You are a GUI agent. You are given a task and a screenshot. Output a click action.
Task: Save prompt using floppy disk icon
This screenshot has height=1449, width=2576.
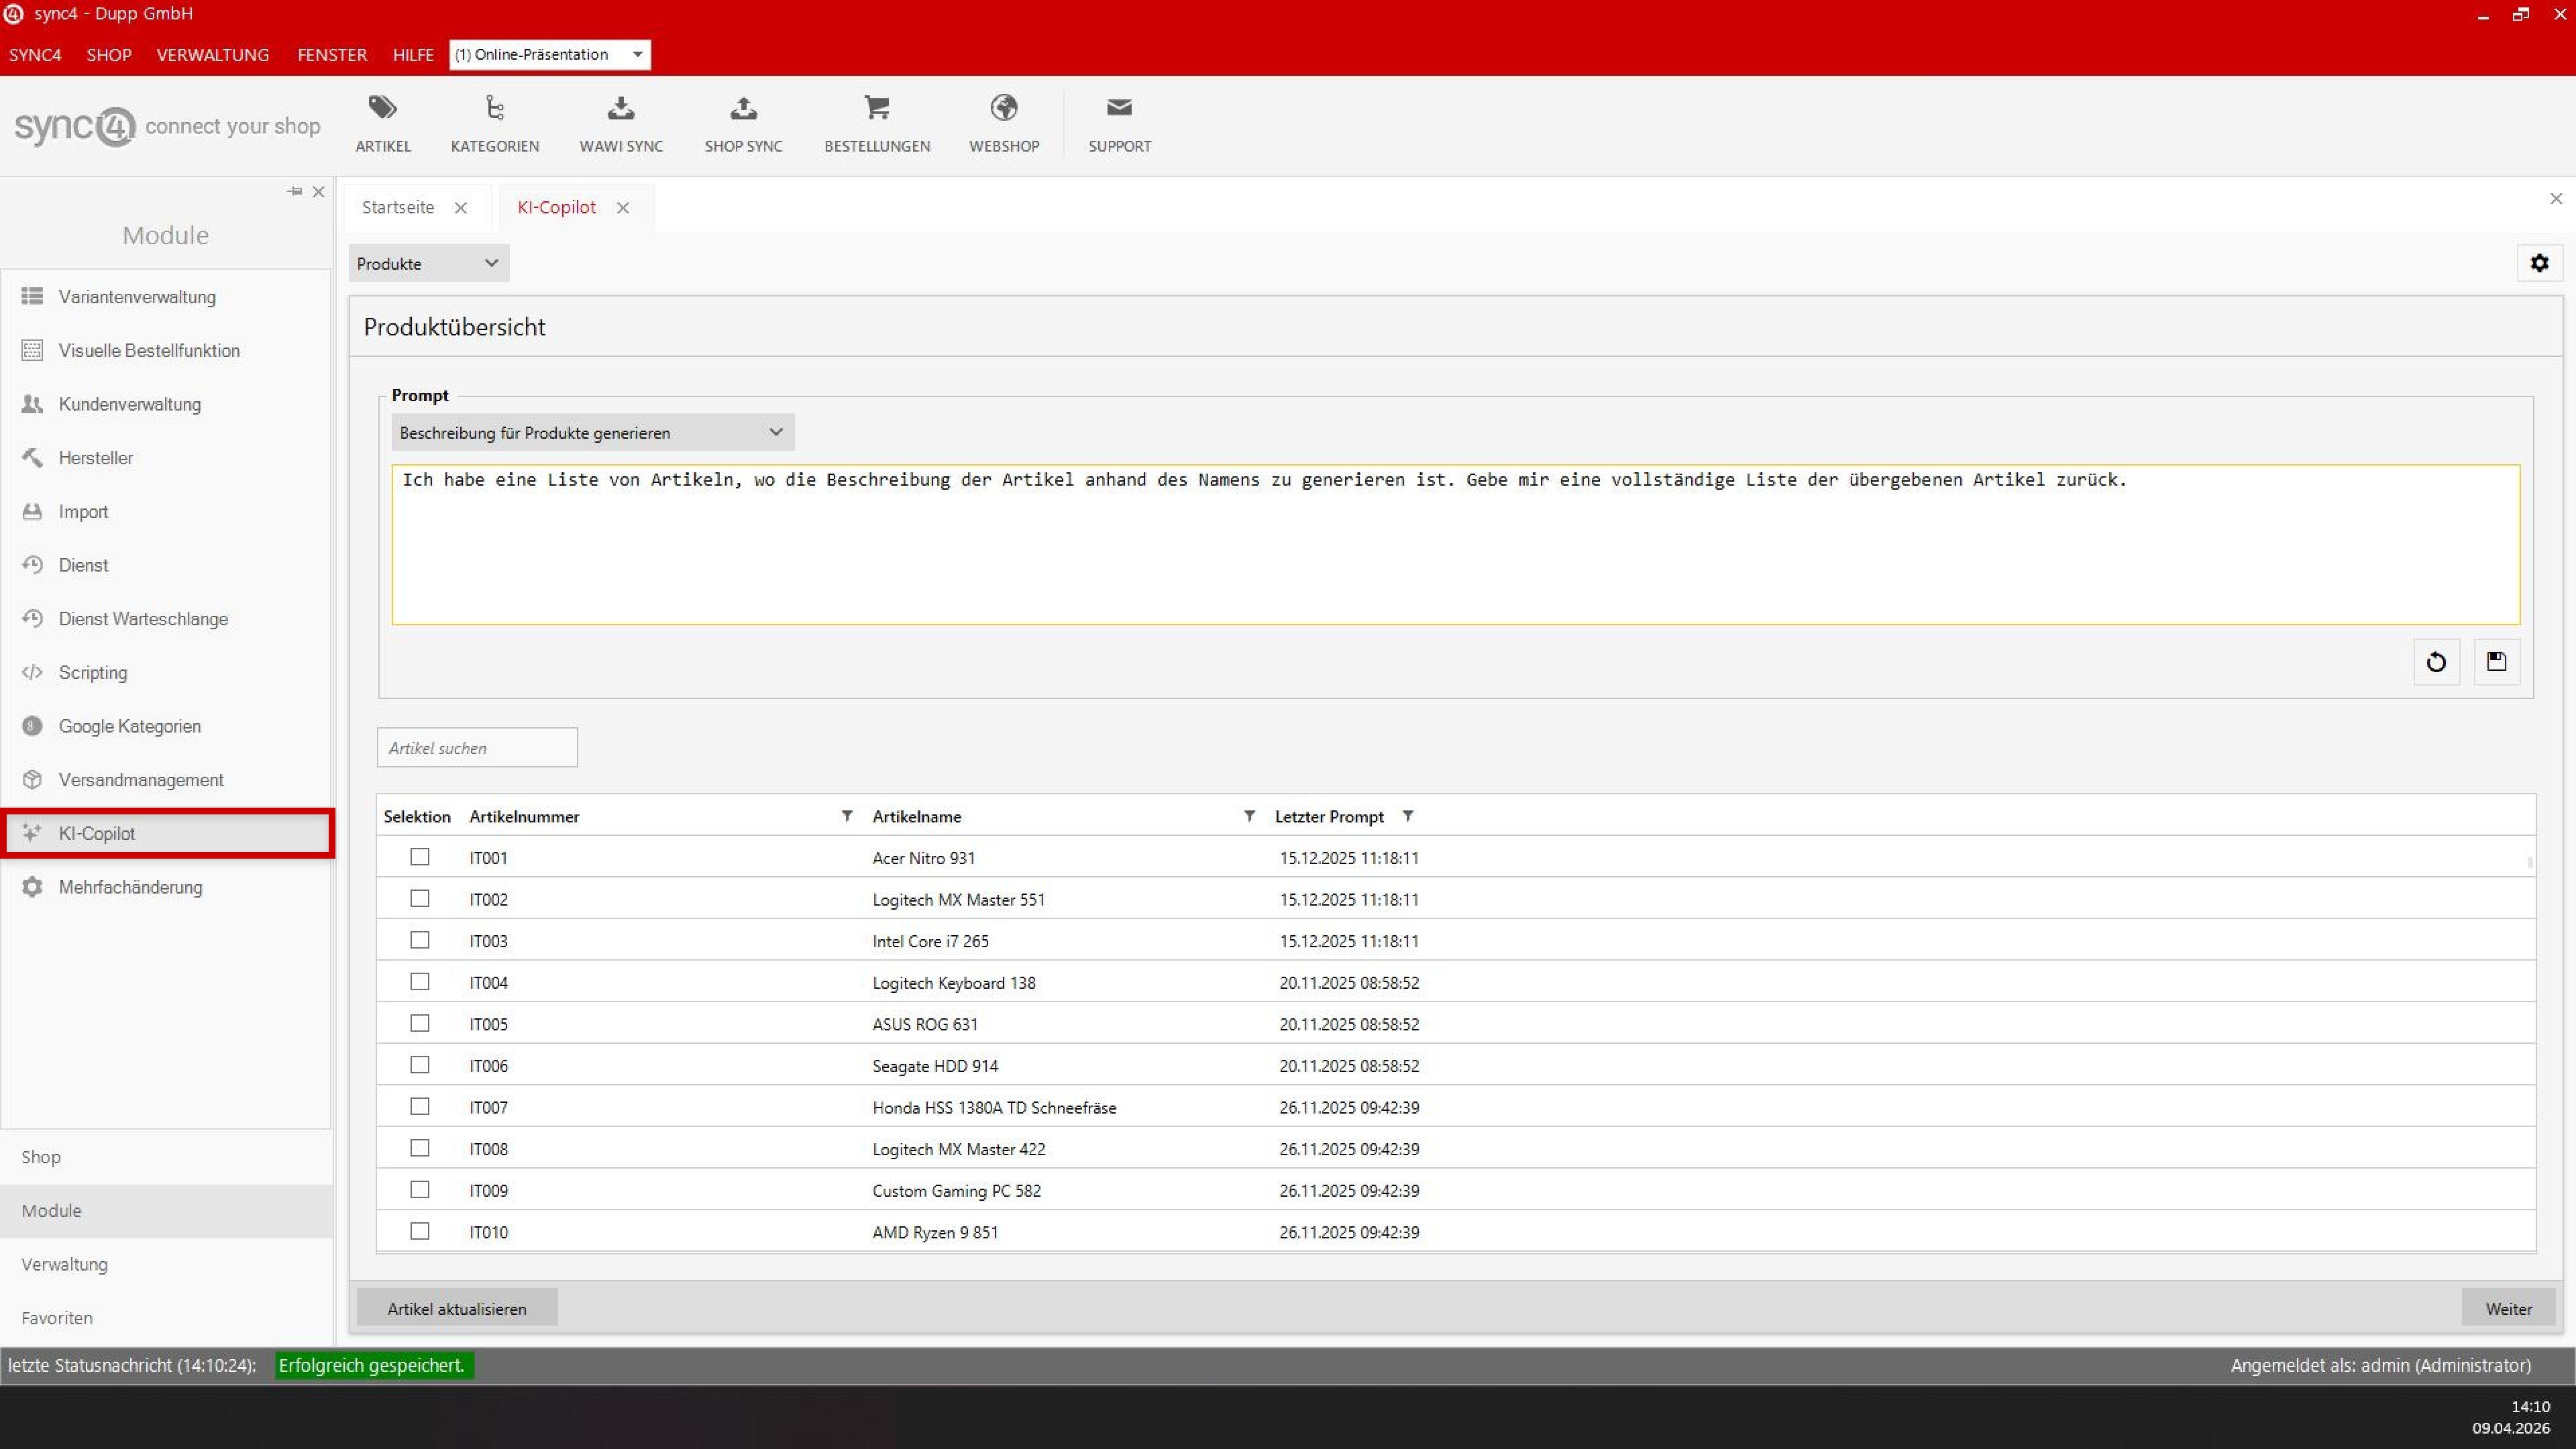click(x=2496, y=662)
